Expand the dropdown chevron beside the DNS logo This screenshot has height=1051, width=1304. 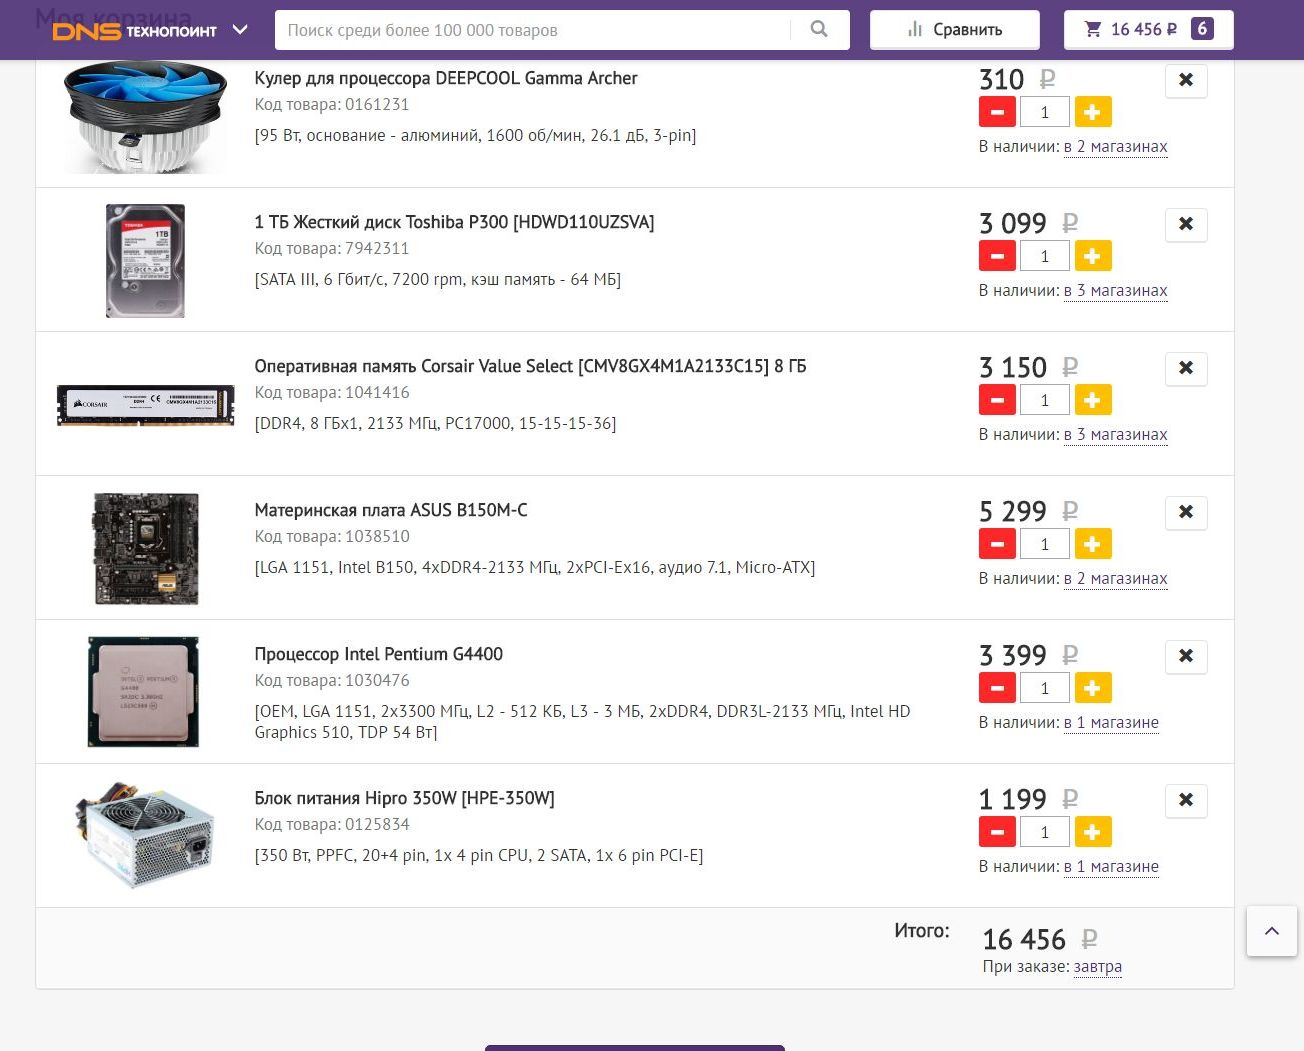240,30
